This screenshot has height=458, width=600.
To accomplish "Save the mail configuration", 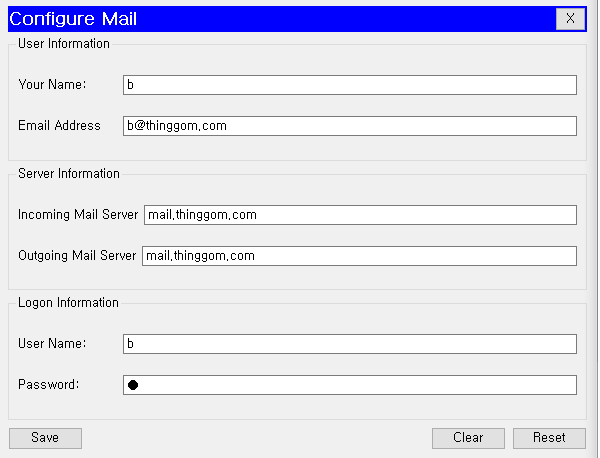I will click(45, 438).
